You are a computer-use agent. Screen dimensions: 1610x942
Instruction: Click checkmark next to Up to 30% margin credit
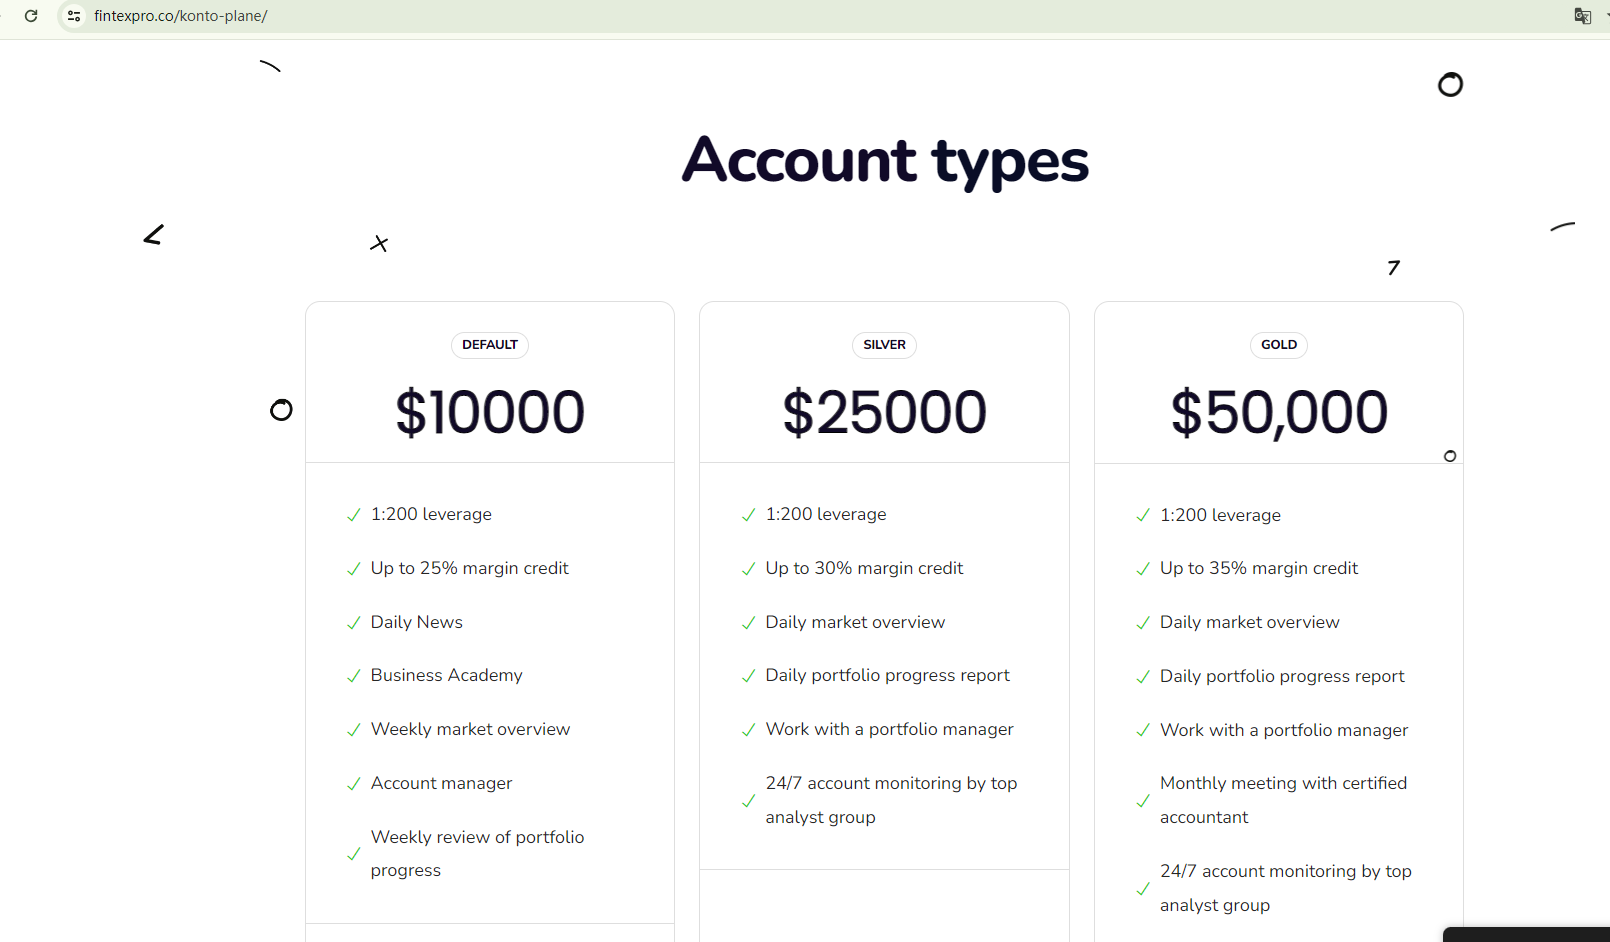tap(748, 569)
